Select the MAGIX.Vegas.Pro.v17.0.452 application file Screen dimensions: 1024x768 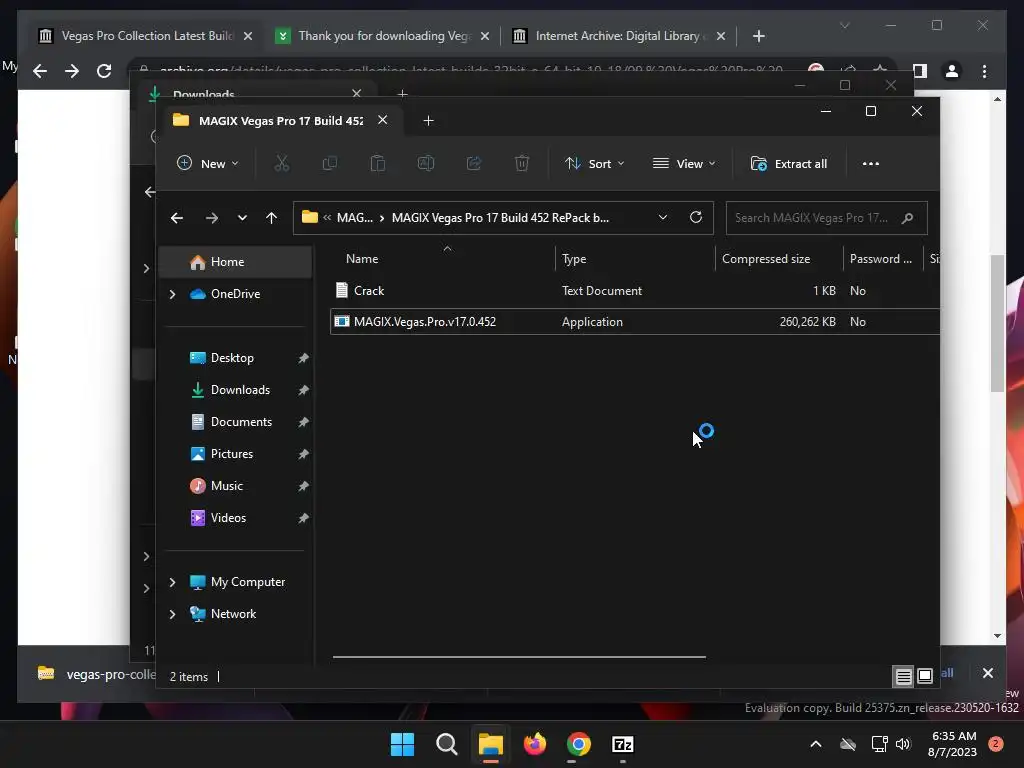(635, 322)
